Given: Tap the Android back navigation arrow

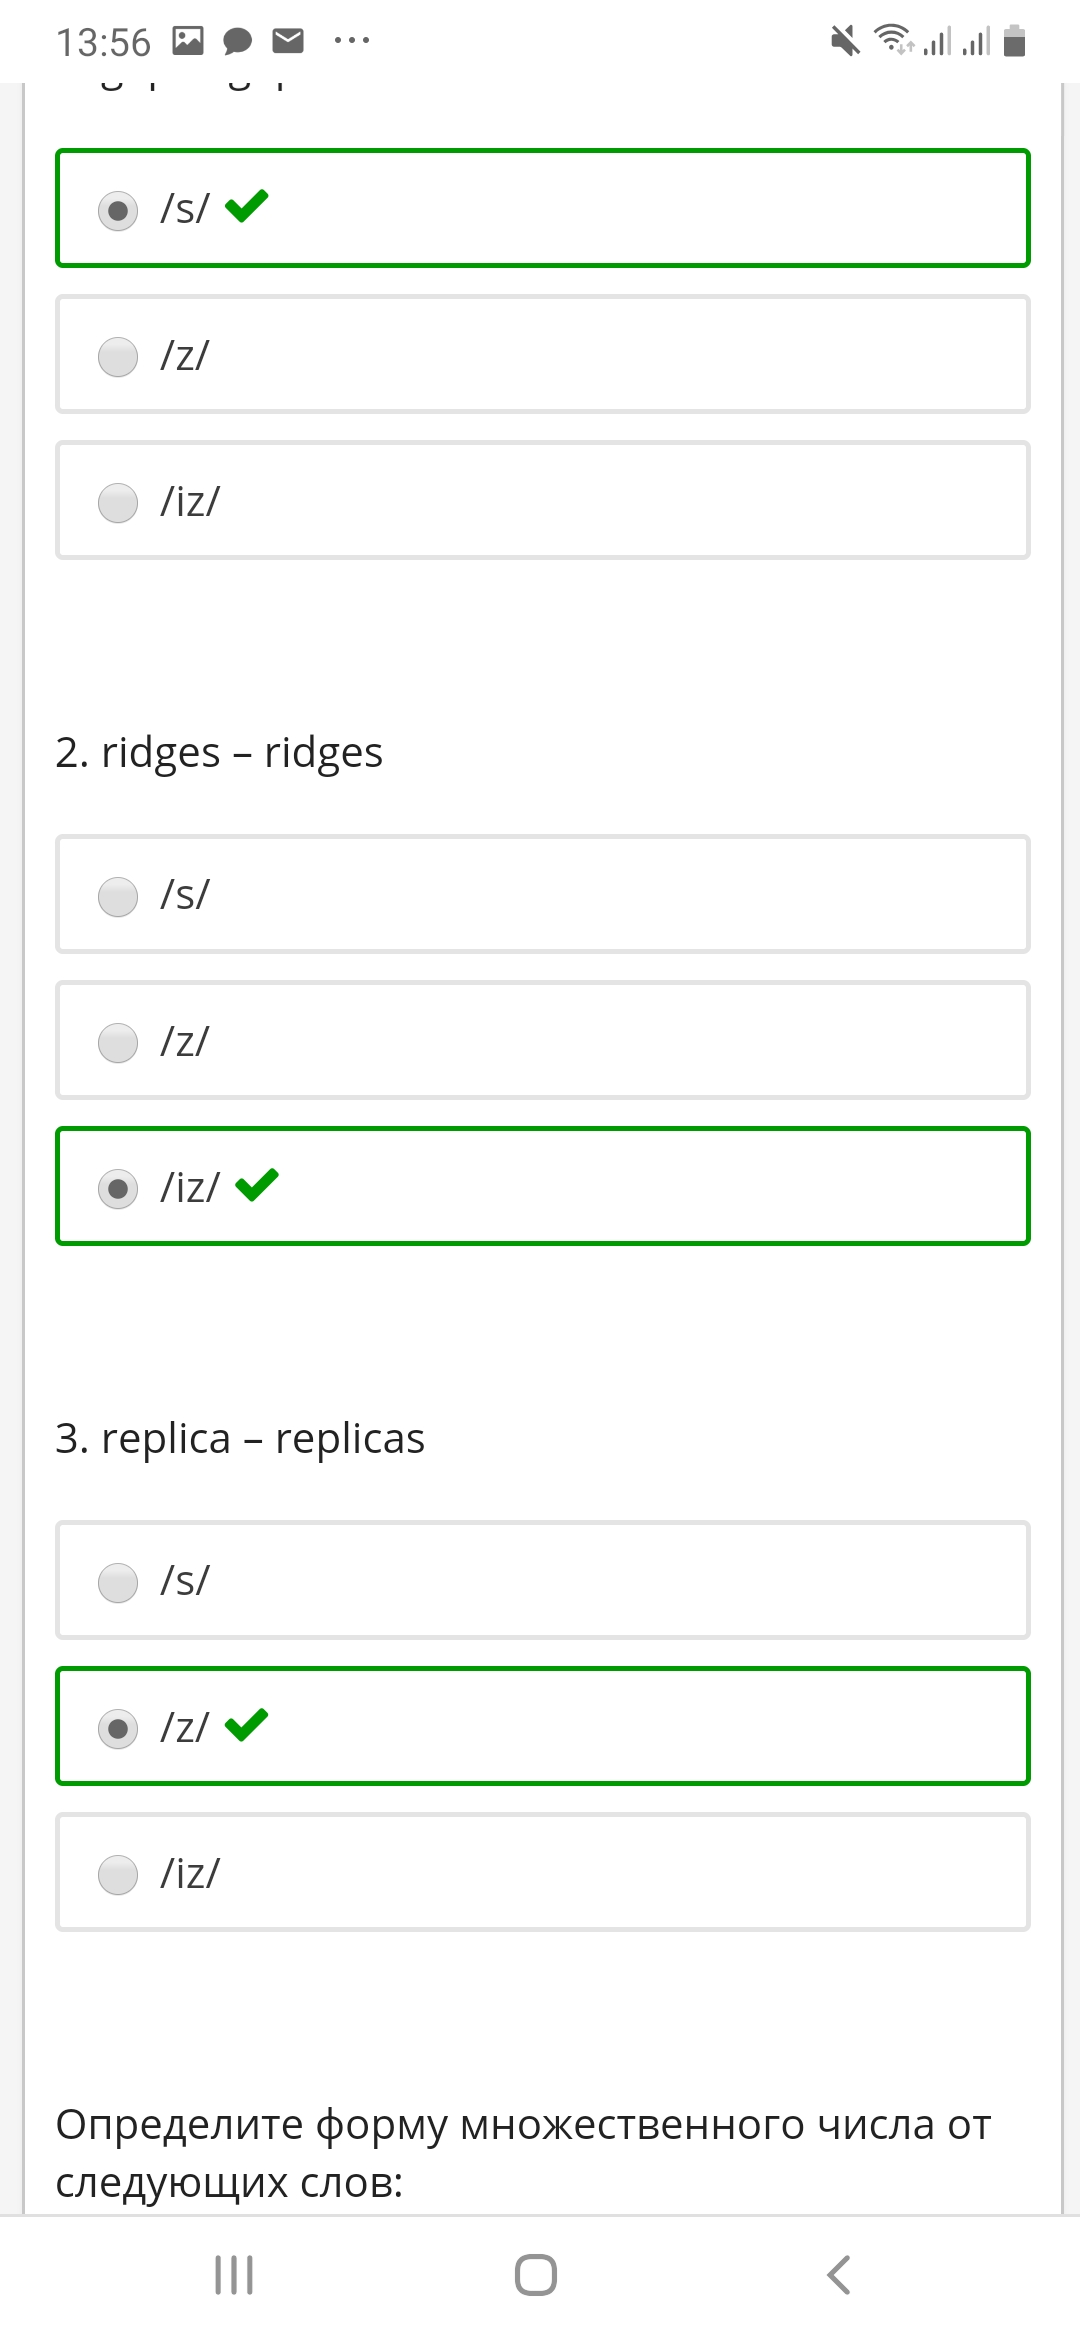Looking at the screenshot, I should pos(839,2275).
